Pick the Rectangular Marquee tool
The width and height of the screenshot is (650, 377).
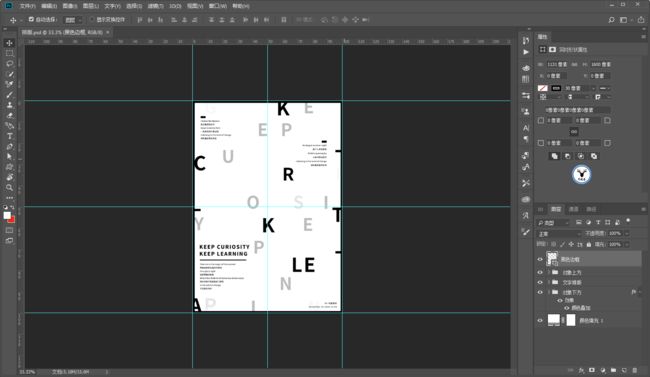pos(10,54)
